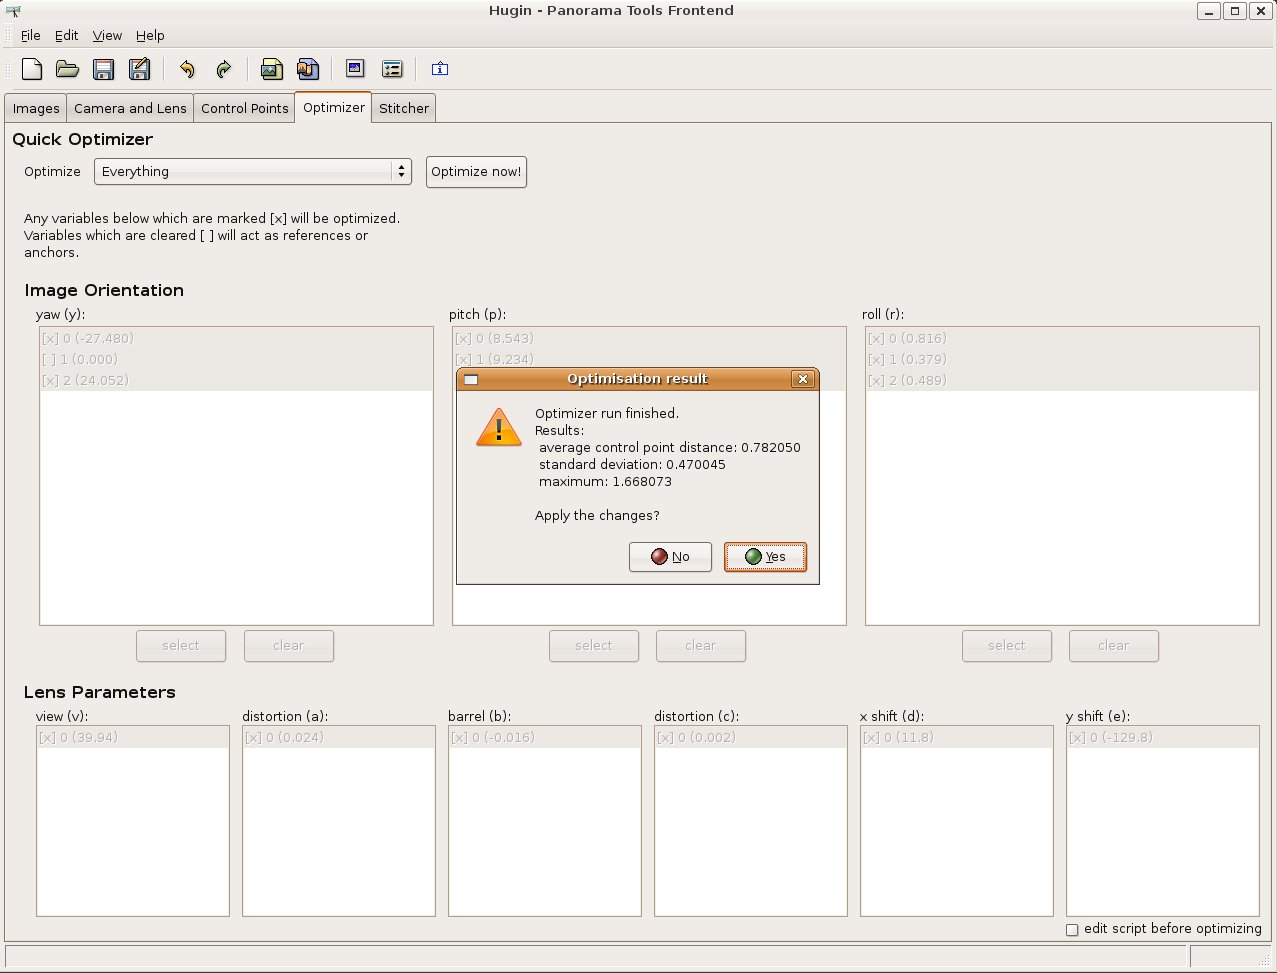Click the standard deviation result line
The width and height of the screenshot is (1277, 973).
632,465
